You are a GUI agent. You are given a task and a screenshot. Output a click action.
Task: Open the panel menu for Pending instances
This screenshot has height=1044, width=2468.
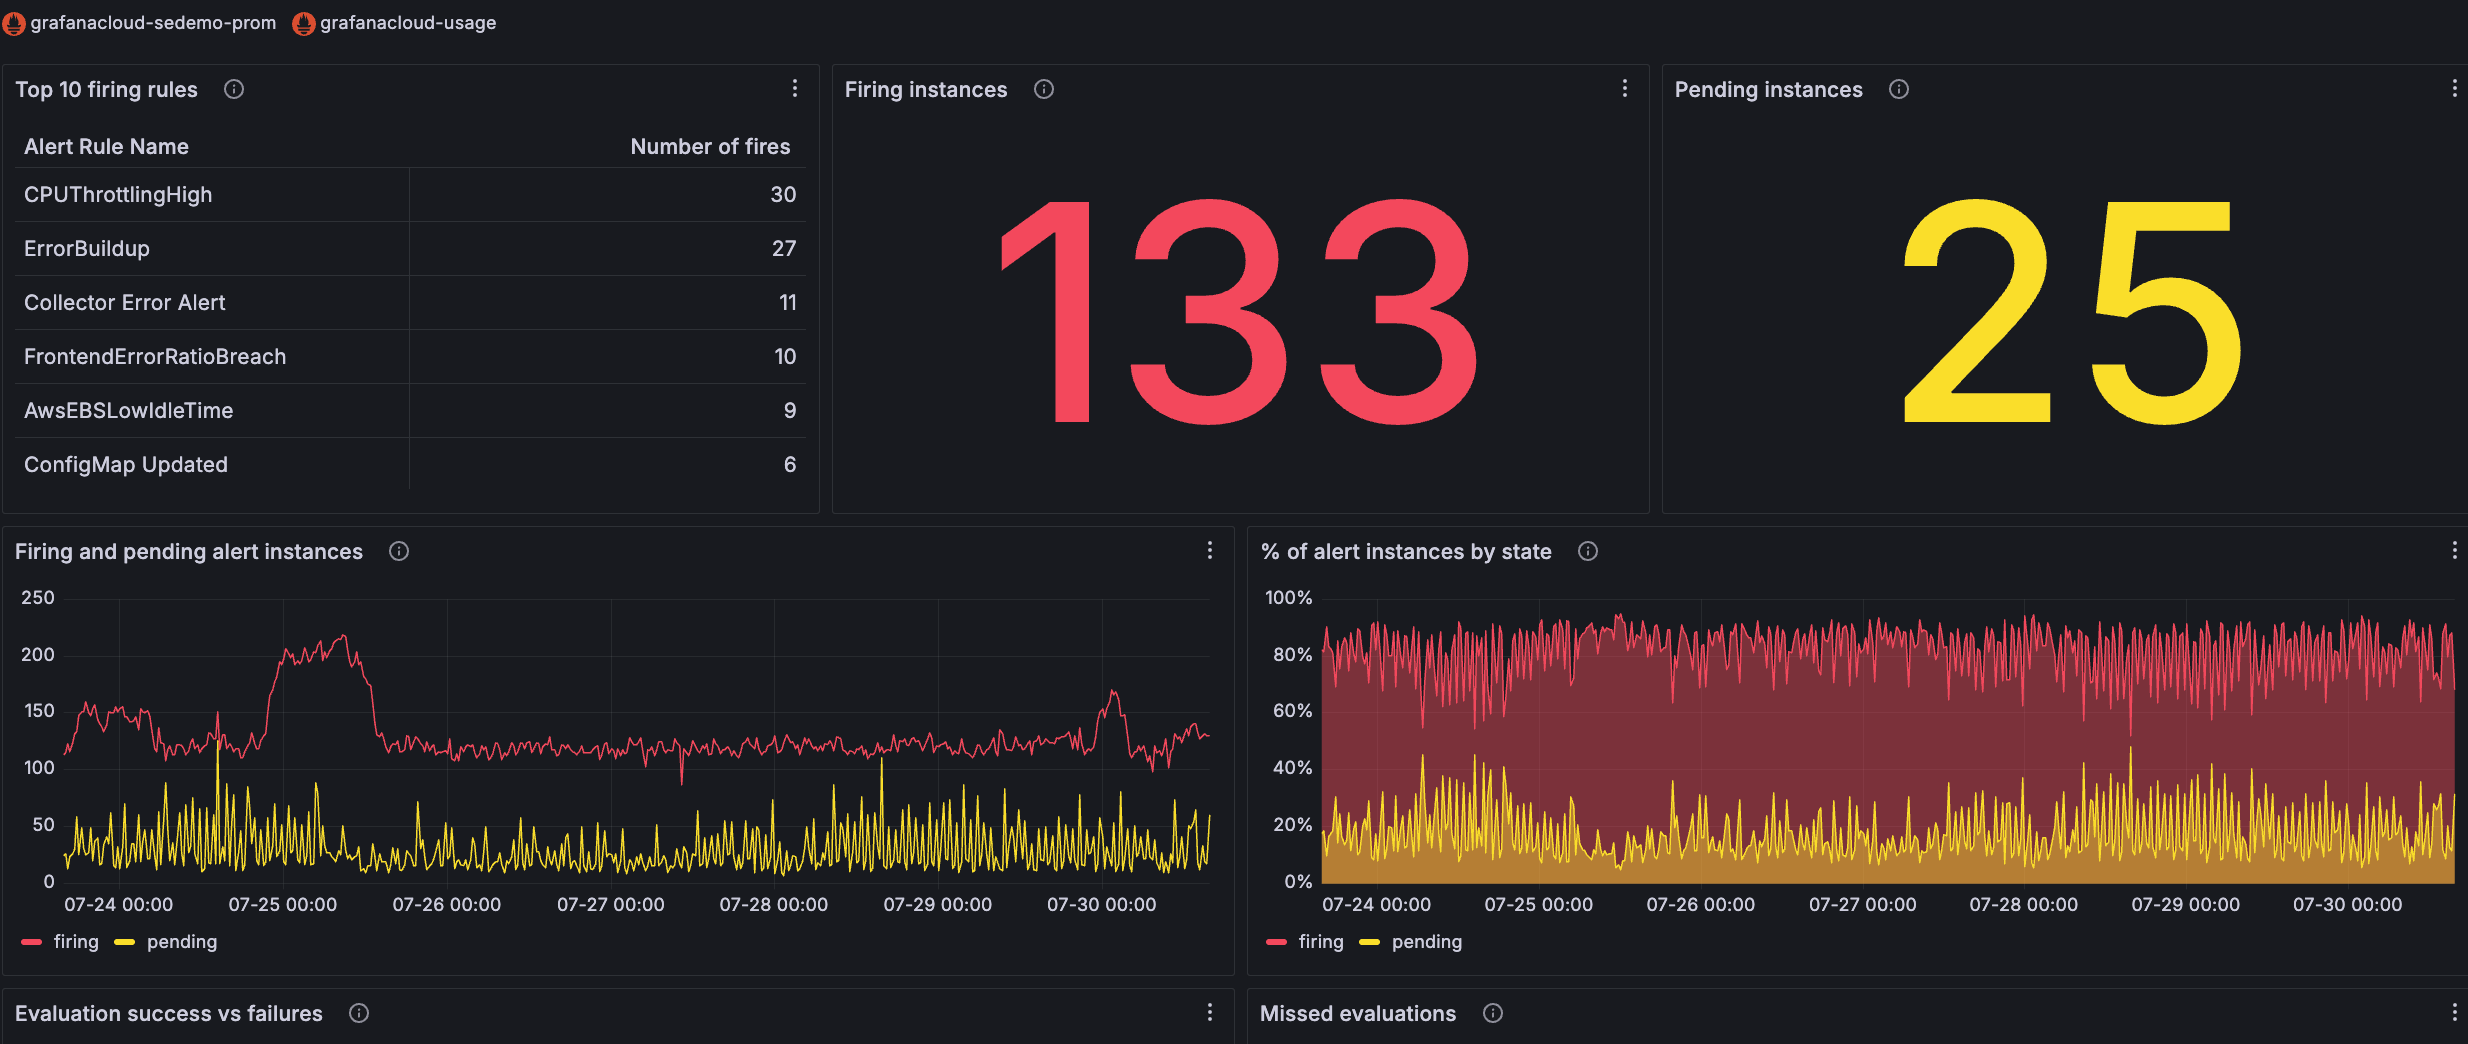point(2453,88)
